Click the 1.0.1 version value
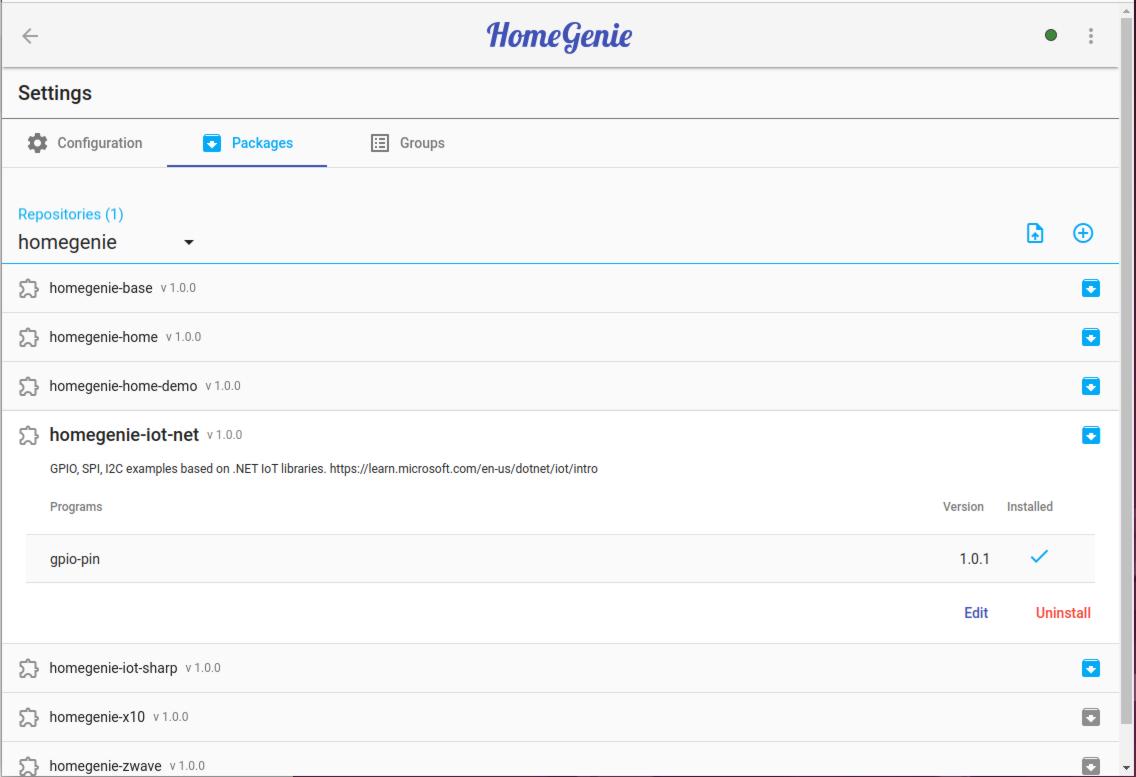Image resolution: width=1136 pixels, height=777 pixels. 974,559
